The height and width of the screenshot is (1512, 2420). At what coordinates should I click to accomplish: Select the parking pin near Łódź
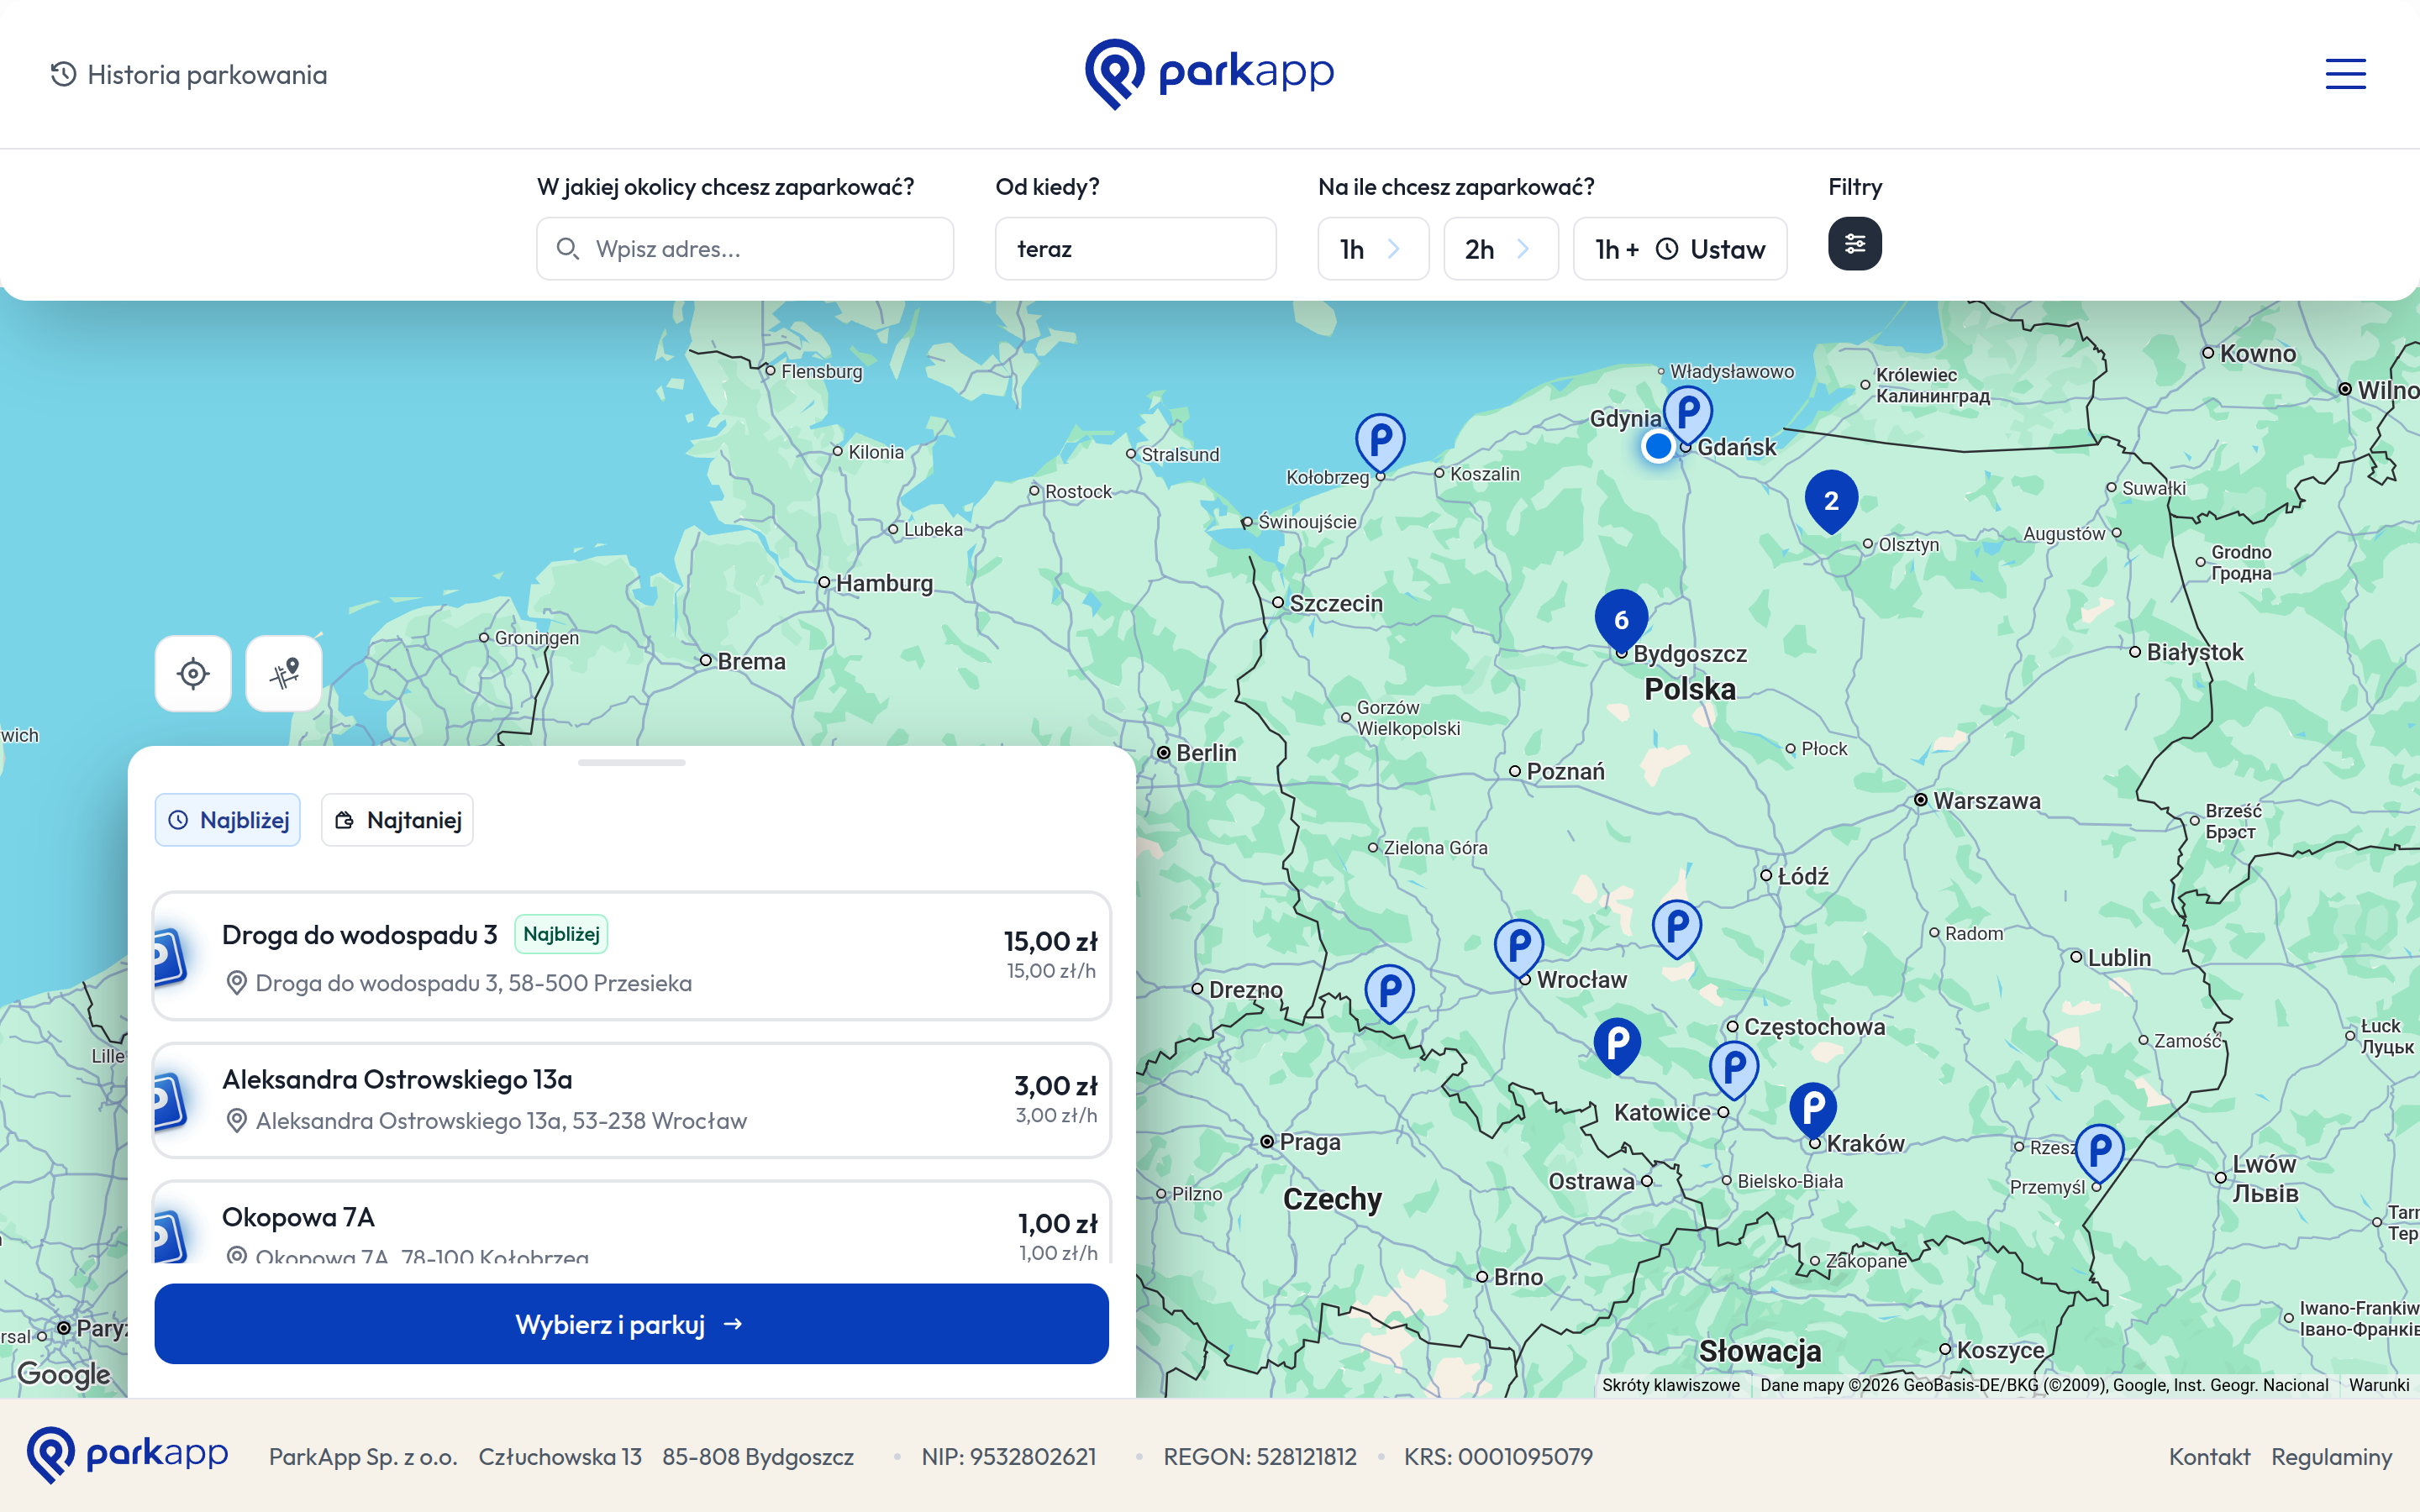pyautogui.click(x=1677, y=929)
